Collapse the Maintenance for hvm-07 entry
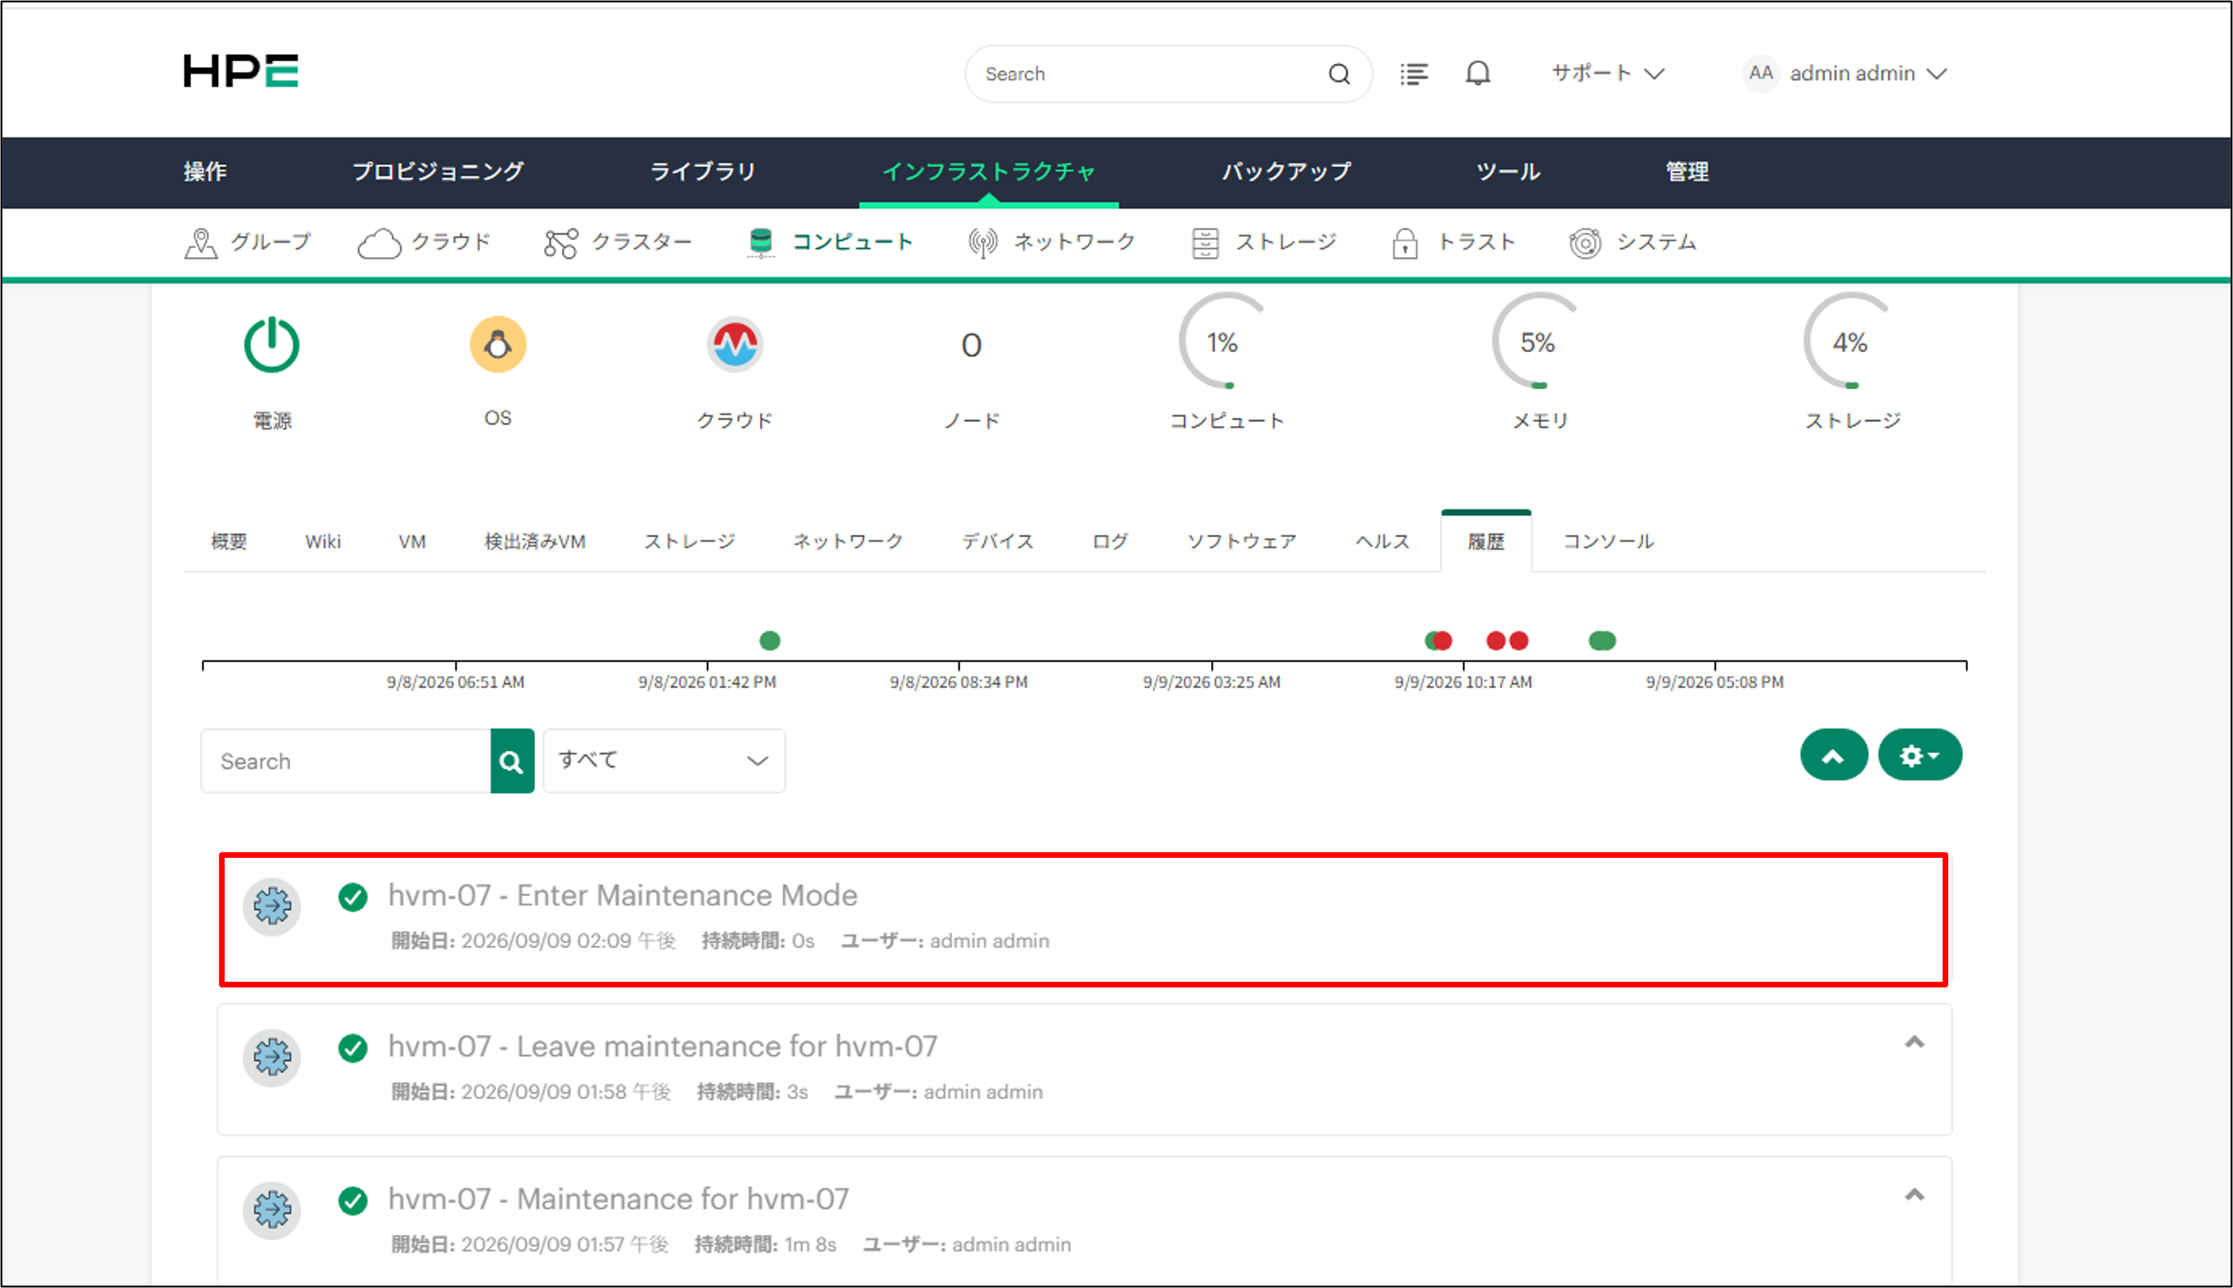The image size is (2233, 1288). point(1914,1195)
